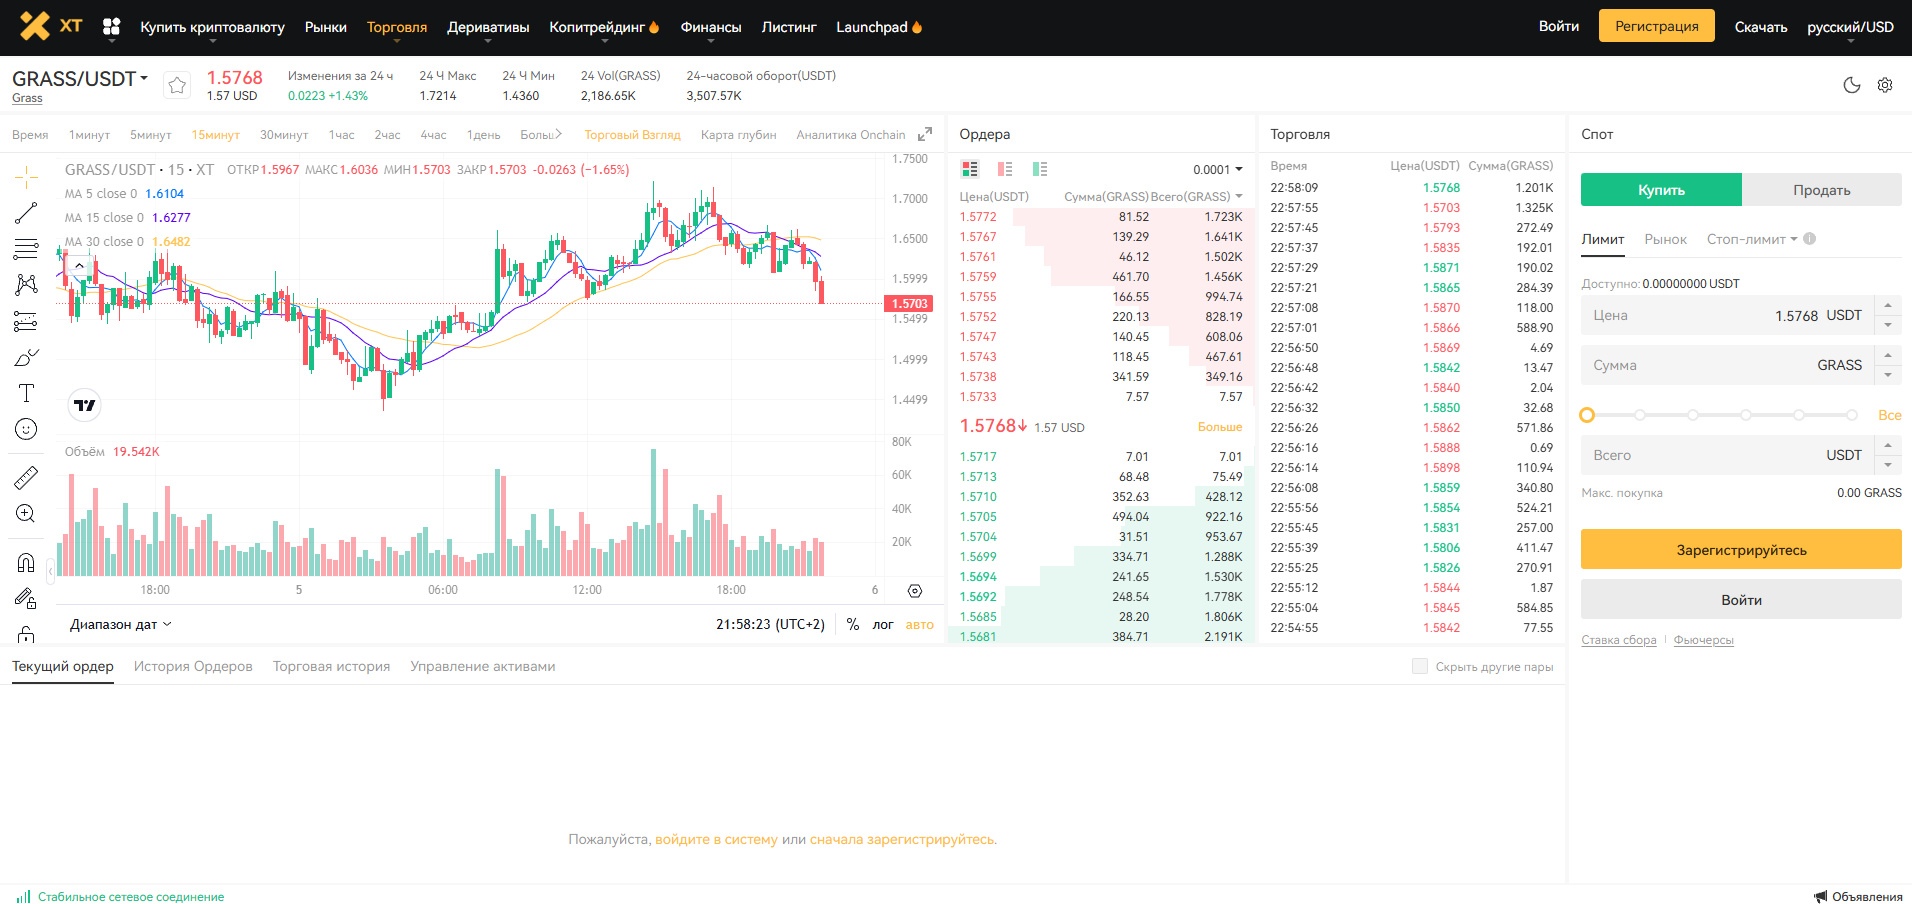Viewport: 1912px width, 904px height.
Task: Switch to Продать sell side
Action: pos(1822,190)
